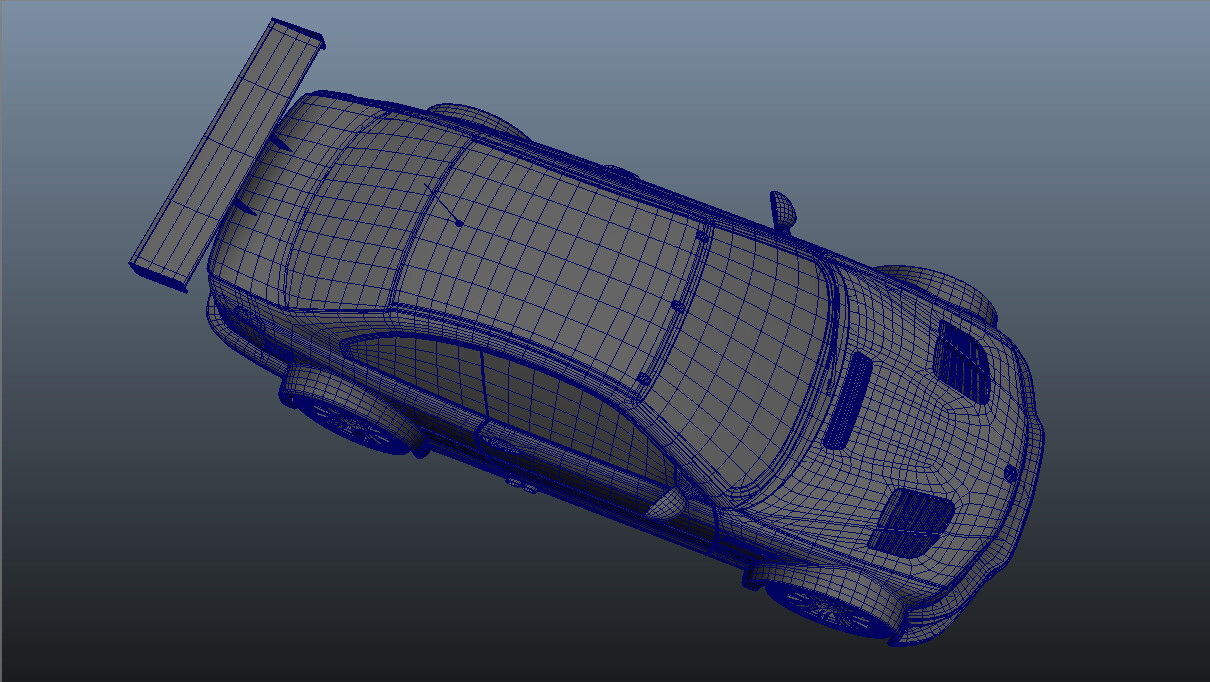The height and width of the screenshot is (682, 1210).
Task: Select the rear wing airfoil
Action: coord(230,150)
